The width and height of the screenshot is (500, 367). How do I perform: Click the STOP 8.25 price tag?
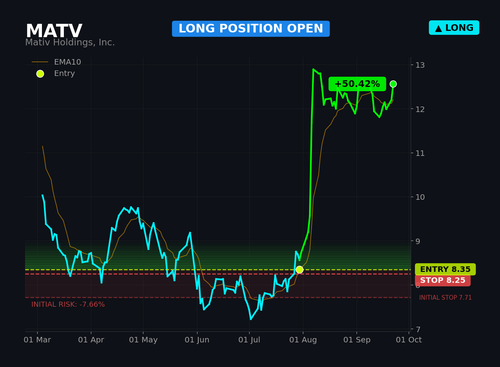tap(443, 280)
